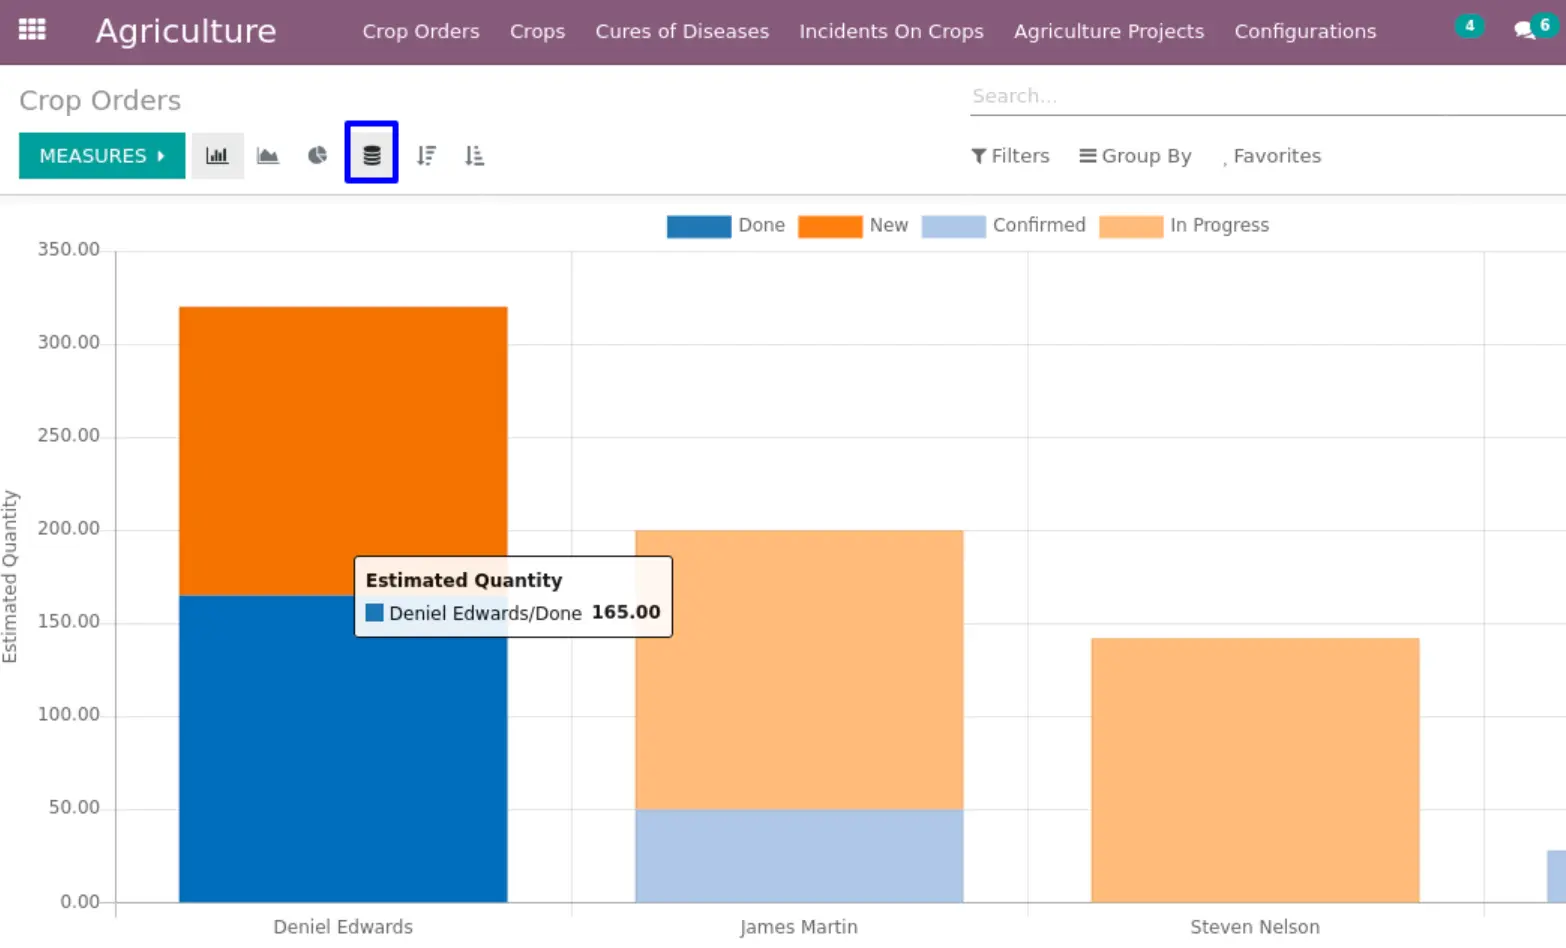Viewport: 1566px width, 948px height.
Task: Expand the Measures dropdown
Action: [102, 156]
